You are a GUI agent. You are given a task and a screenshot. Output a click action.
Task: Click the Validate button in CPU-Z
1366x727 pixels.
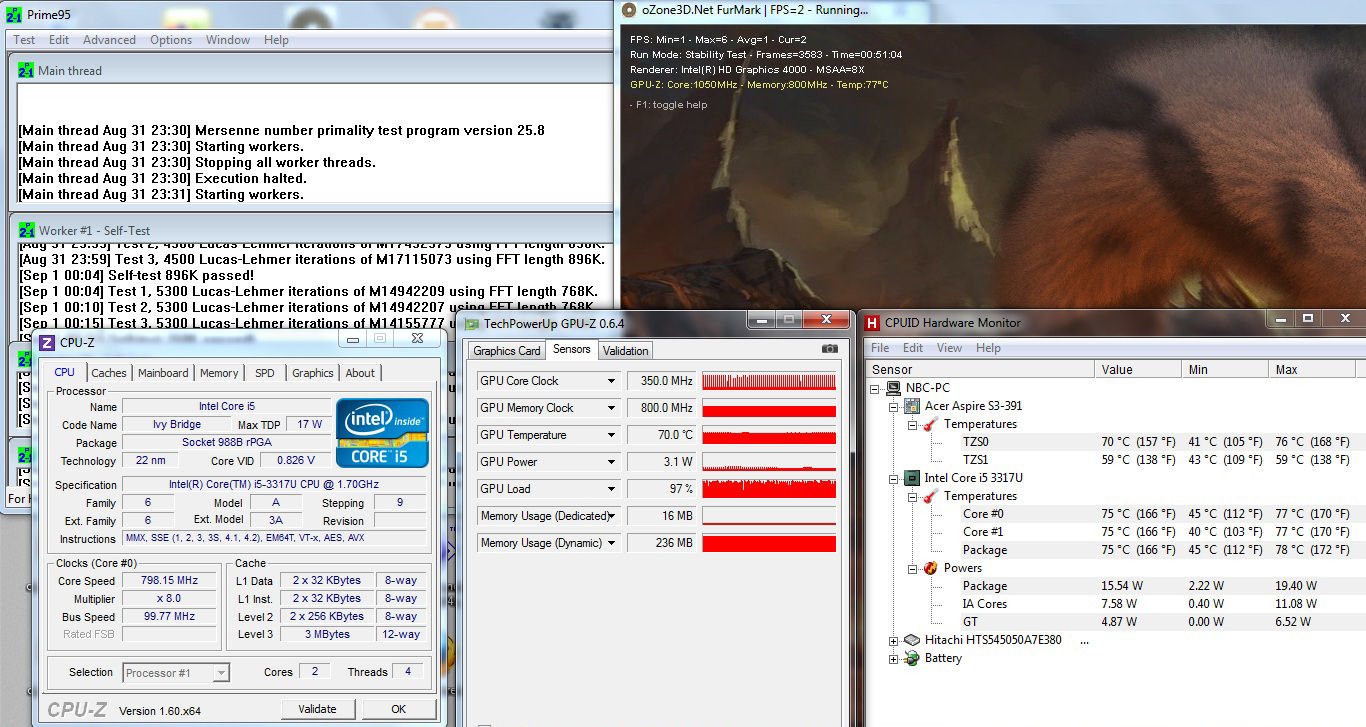(x=317, y=709)
